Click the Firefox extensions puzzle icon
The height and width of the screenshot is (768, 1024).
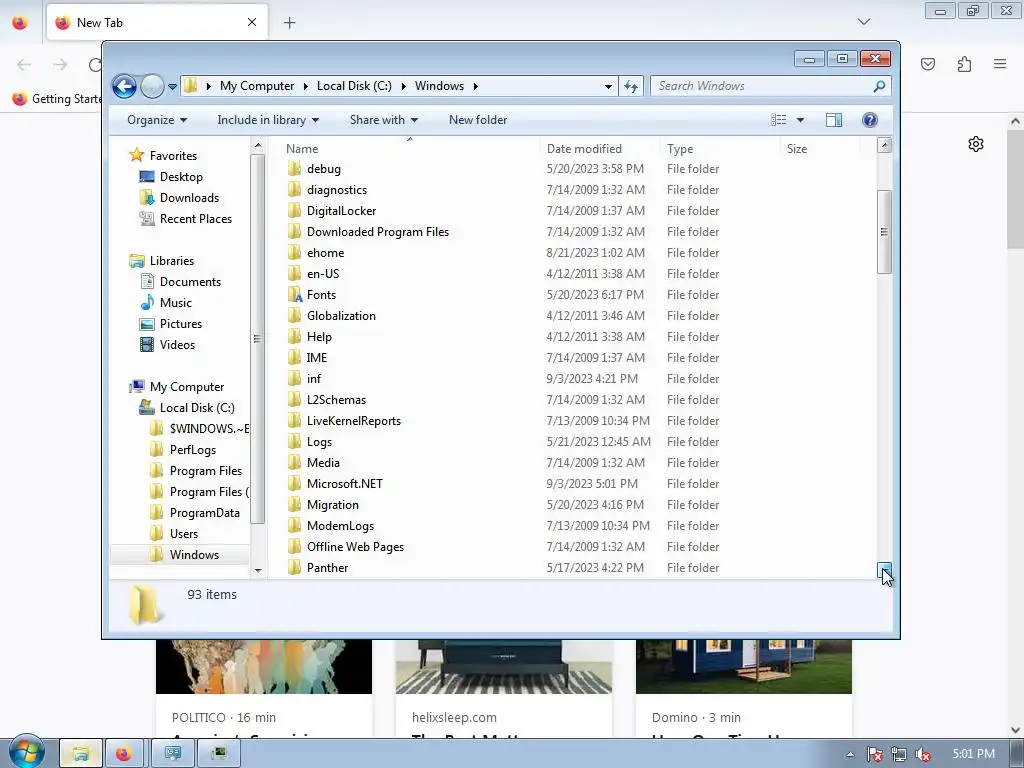[964, 64]
